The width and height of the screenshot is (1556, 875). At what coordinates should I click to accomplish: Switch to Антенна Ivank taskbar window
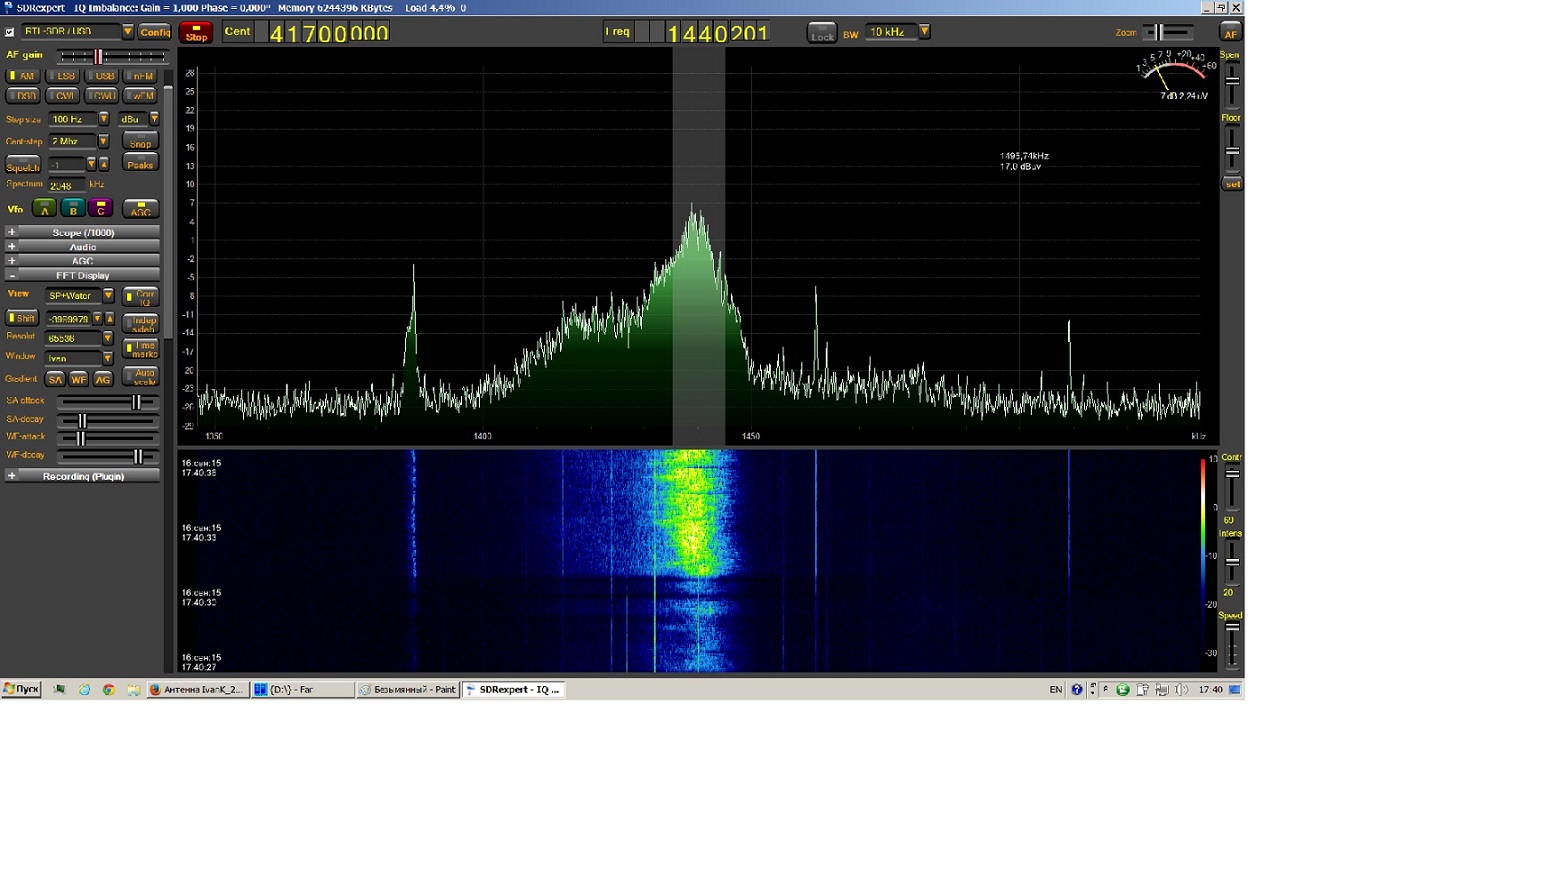198,689
